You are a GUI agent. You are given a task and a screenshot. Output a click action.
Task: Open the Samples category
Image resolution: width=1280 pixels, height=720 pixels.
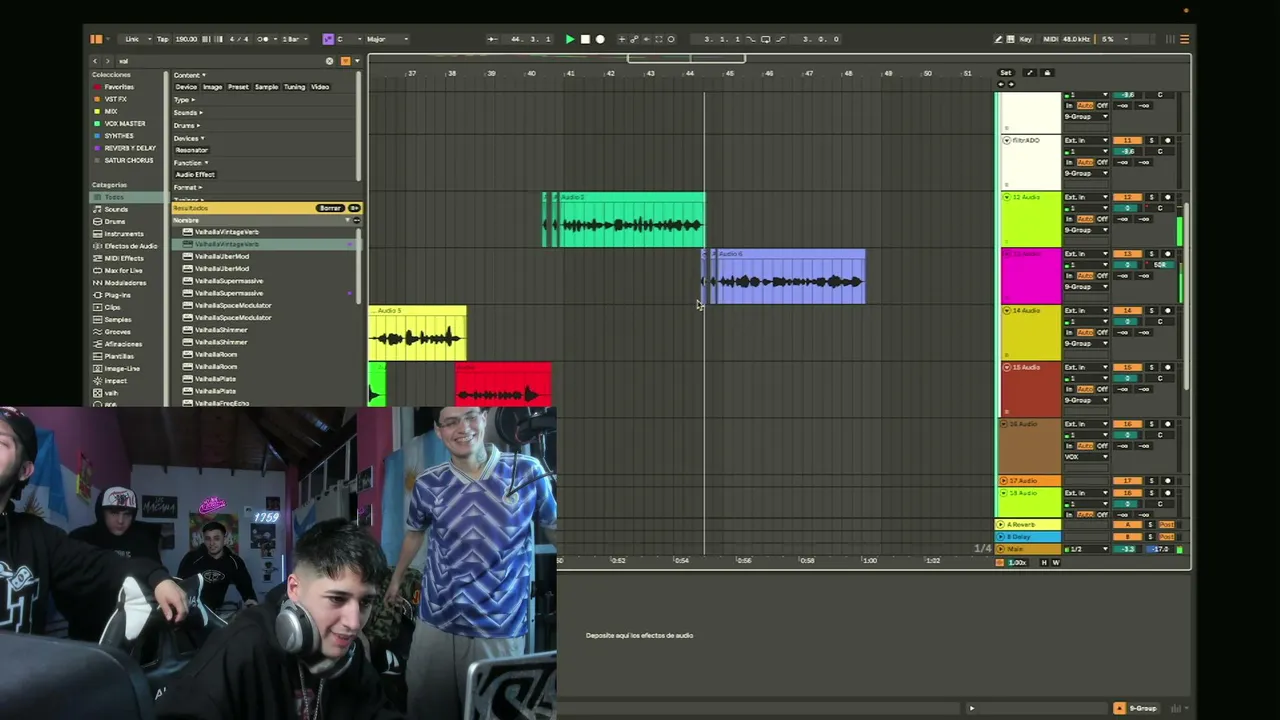point(117,319)
